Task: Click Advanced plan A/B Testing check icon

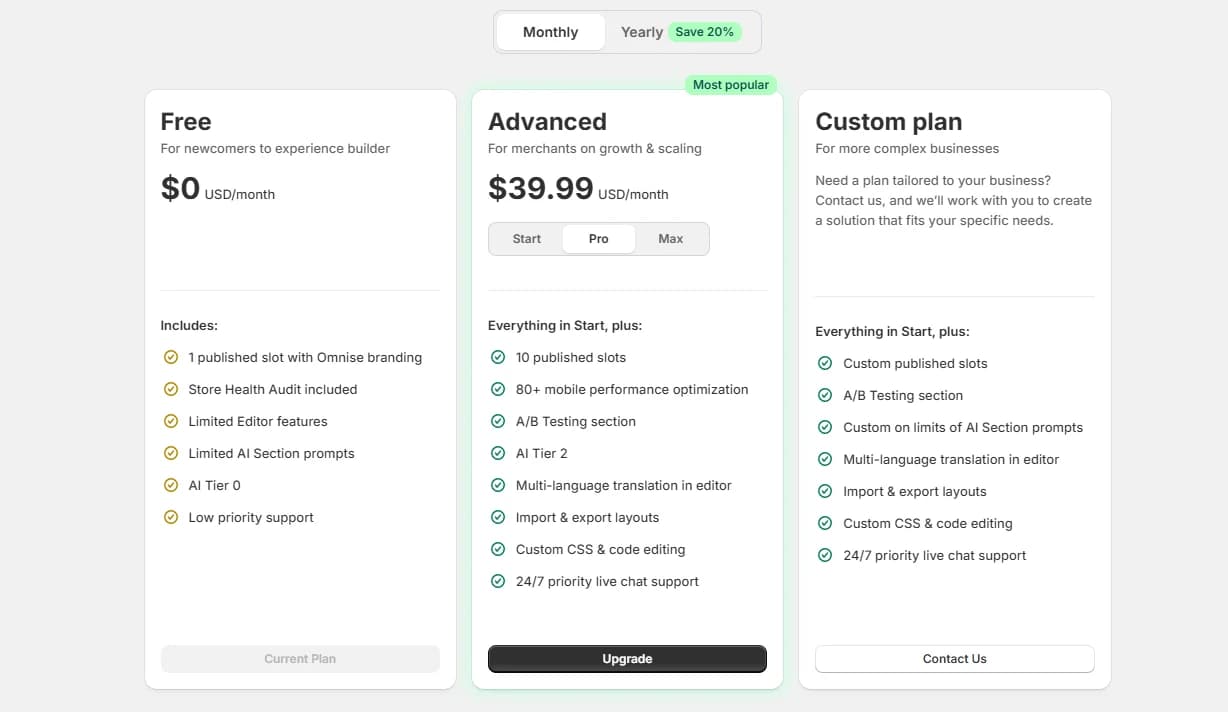Action: click(498, 421)
